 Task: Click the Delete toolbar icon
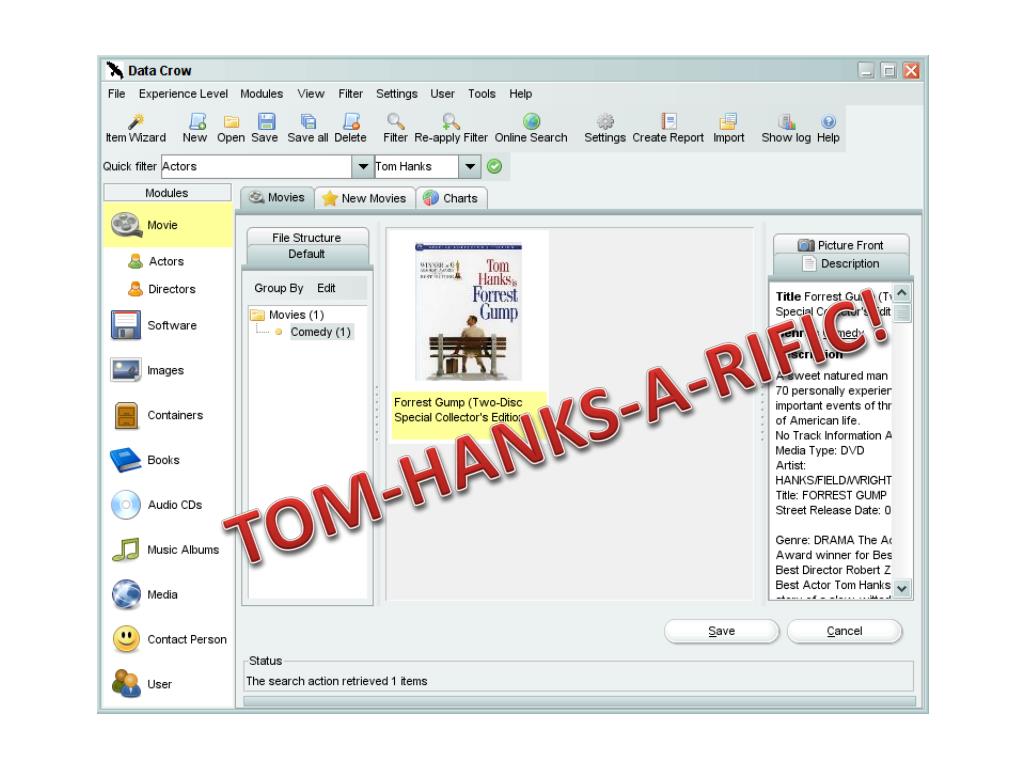click(350, 128)
